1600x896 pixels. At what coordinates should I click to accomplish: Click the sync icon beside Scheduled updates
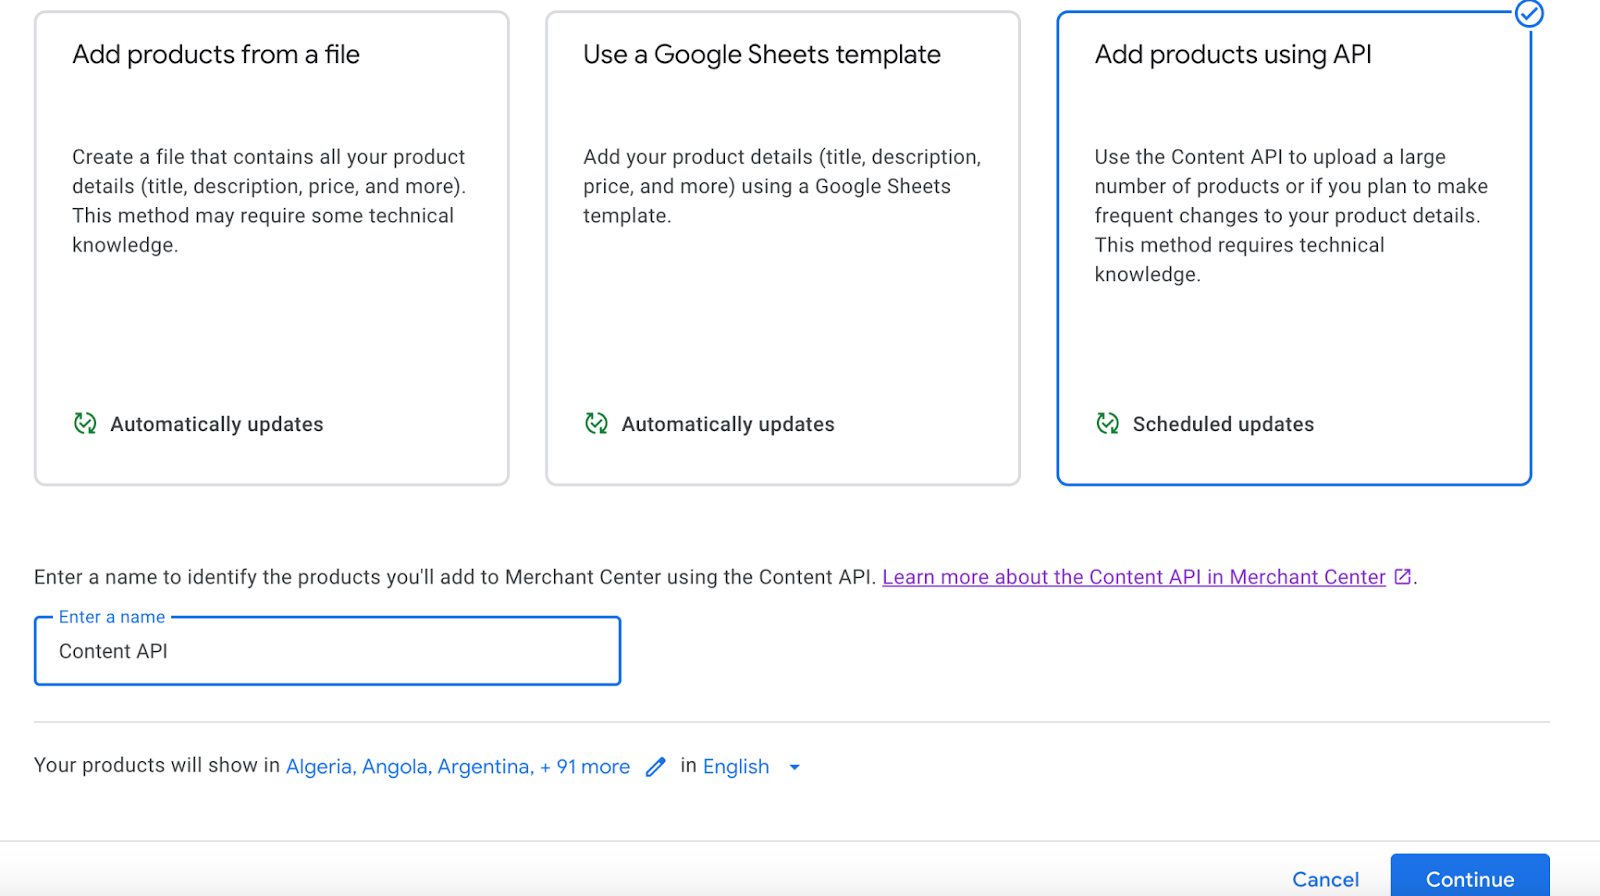coord(1107,424)
